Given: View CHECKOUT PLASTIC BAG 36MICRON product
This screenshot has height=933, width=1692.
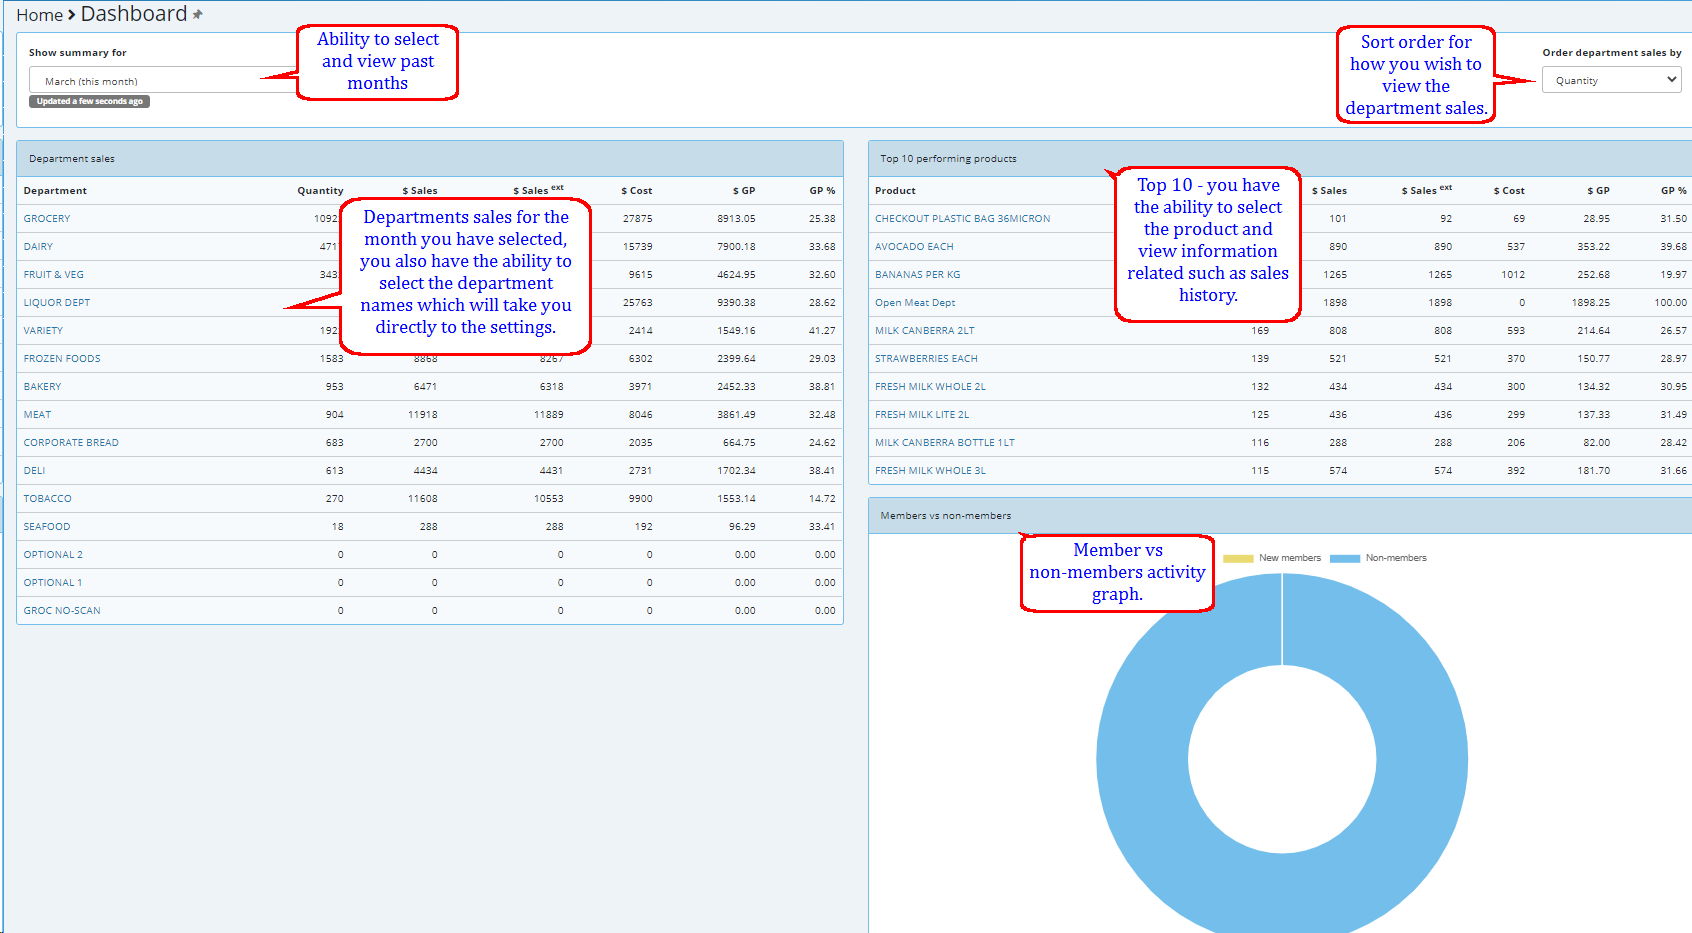Looking at the screenshot, I should coord(962,218).
